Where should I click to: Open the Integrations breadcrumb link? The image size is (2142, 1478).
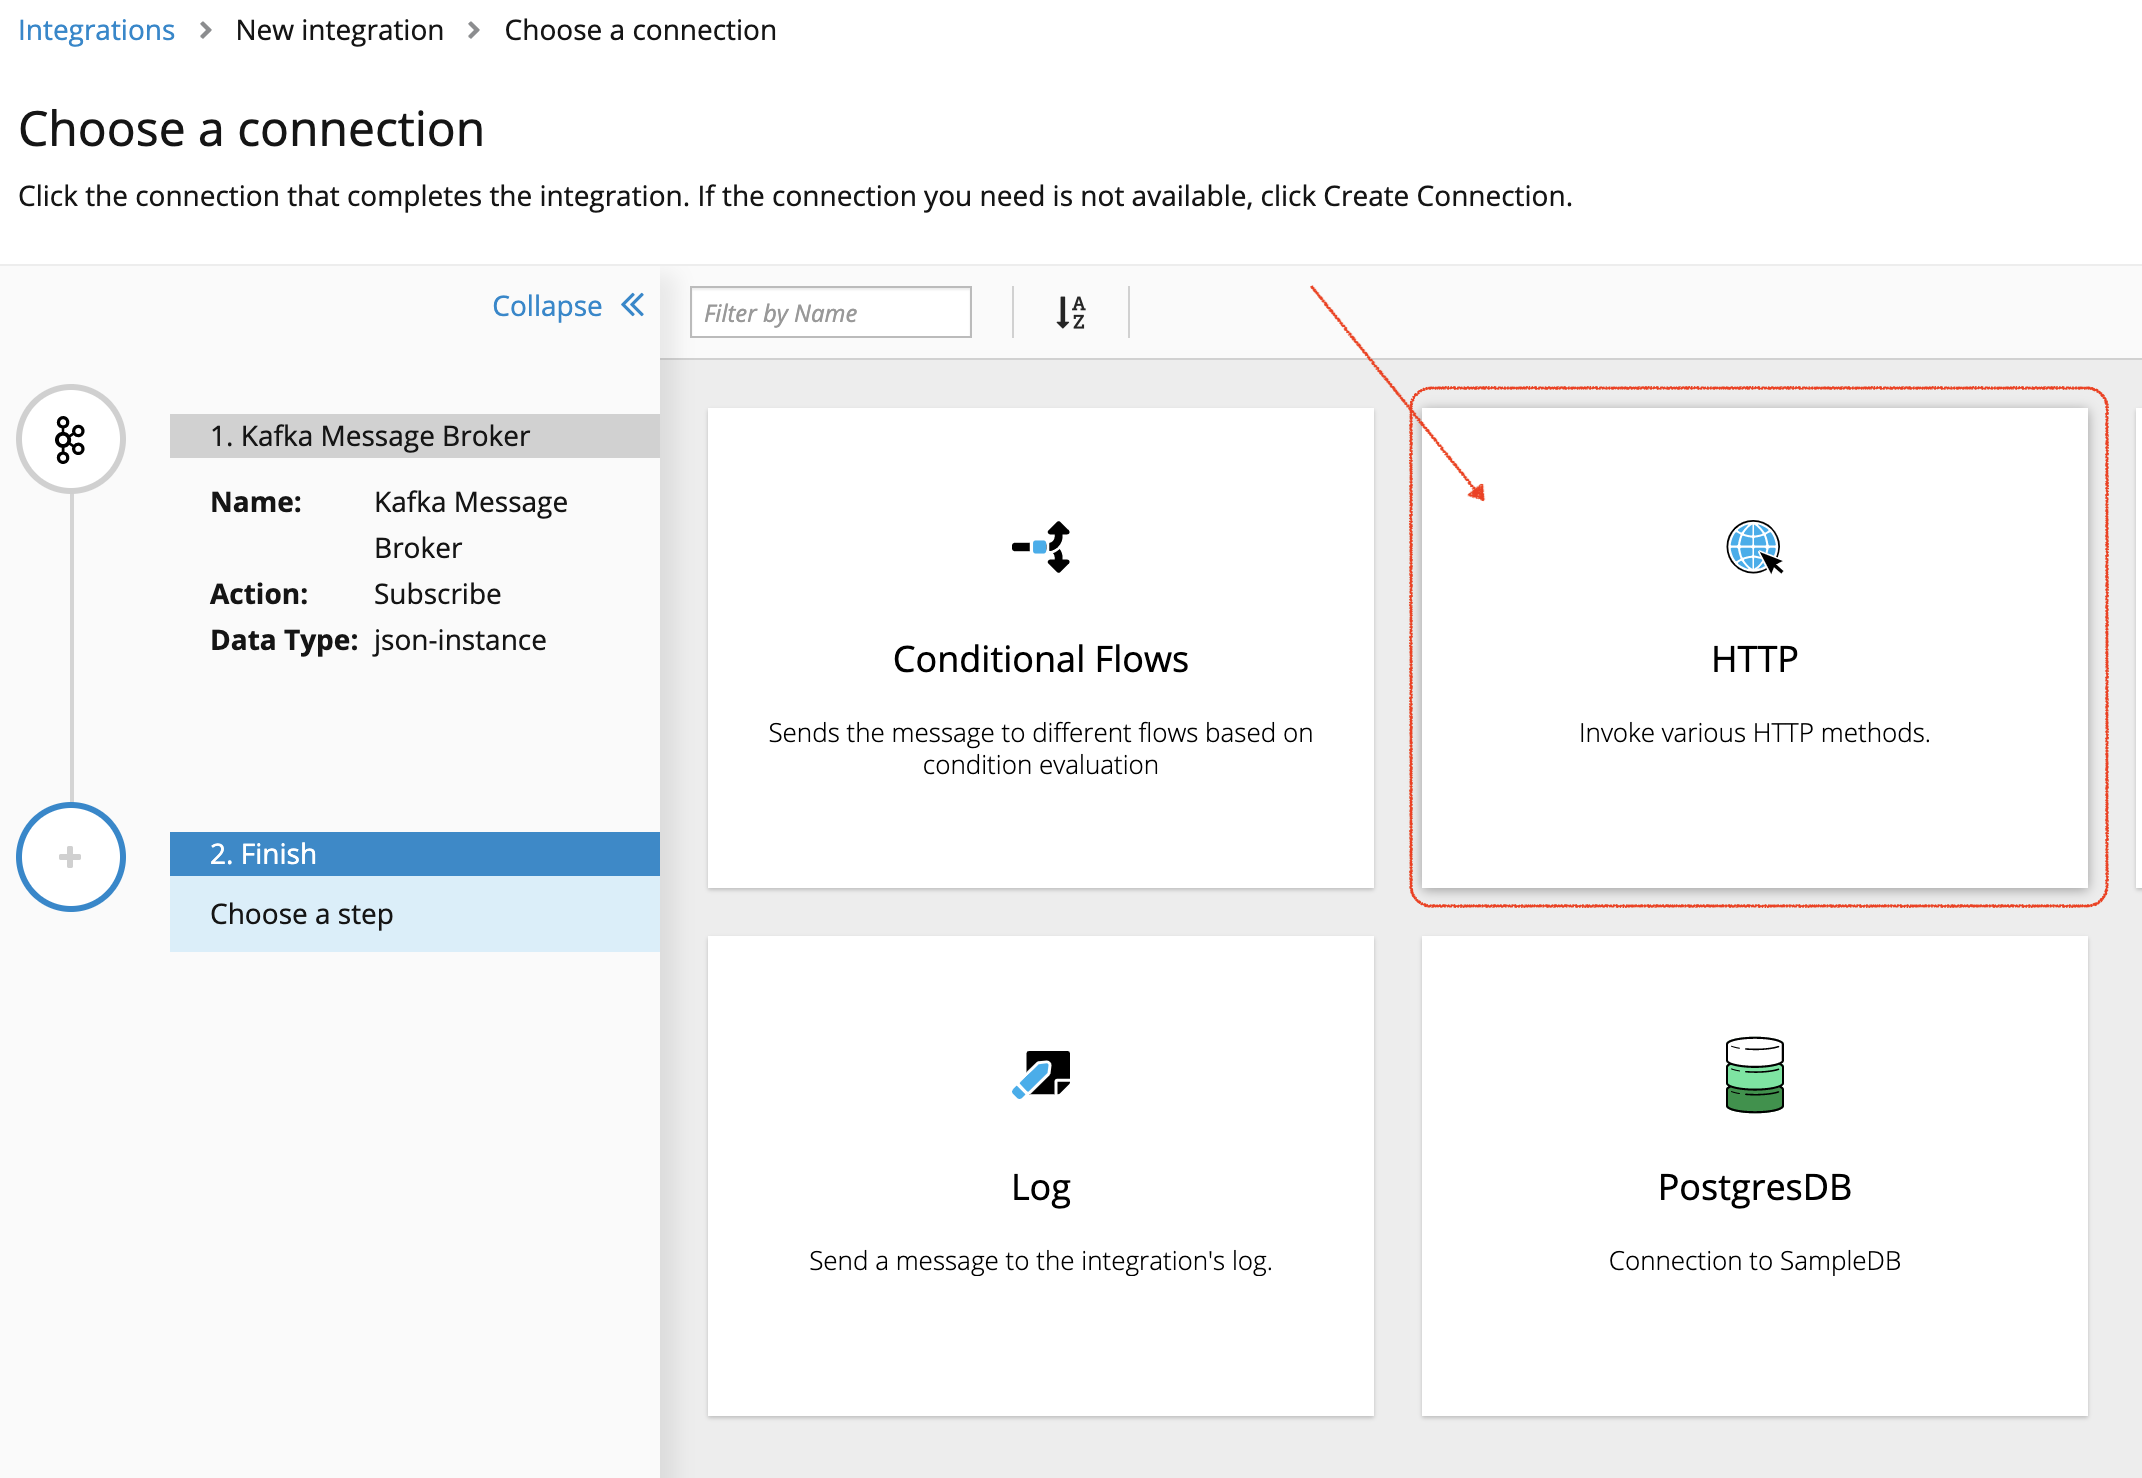click(96, 30)
